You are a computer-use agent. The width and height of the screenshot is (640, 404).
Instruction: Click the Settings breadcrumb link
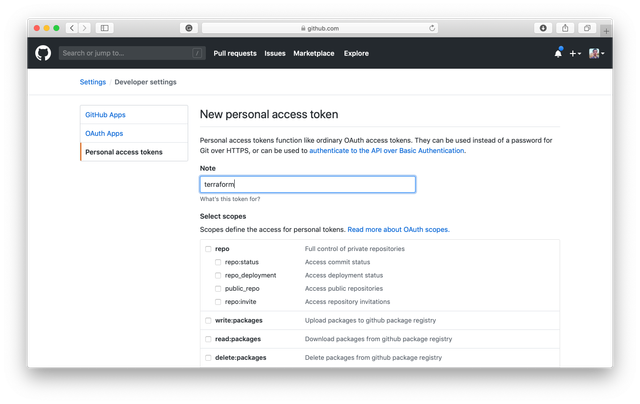[93, 82]
